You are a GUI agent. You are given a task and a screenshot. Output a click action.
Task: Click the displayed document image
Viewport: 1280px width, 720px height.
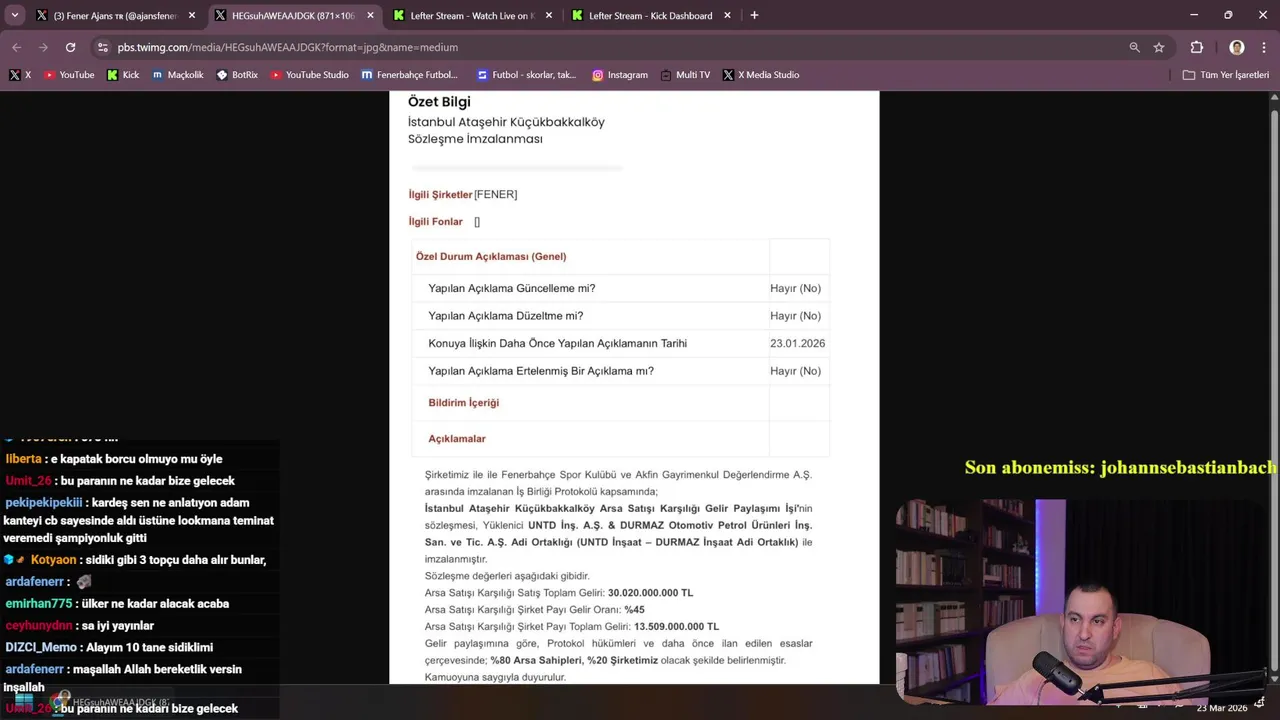click(x=634, y=388)
